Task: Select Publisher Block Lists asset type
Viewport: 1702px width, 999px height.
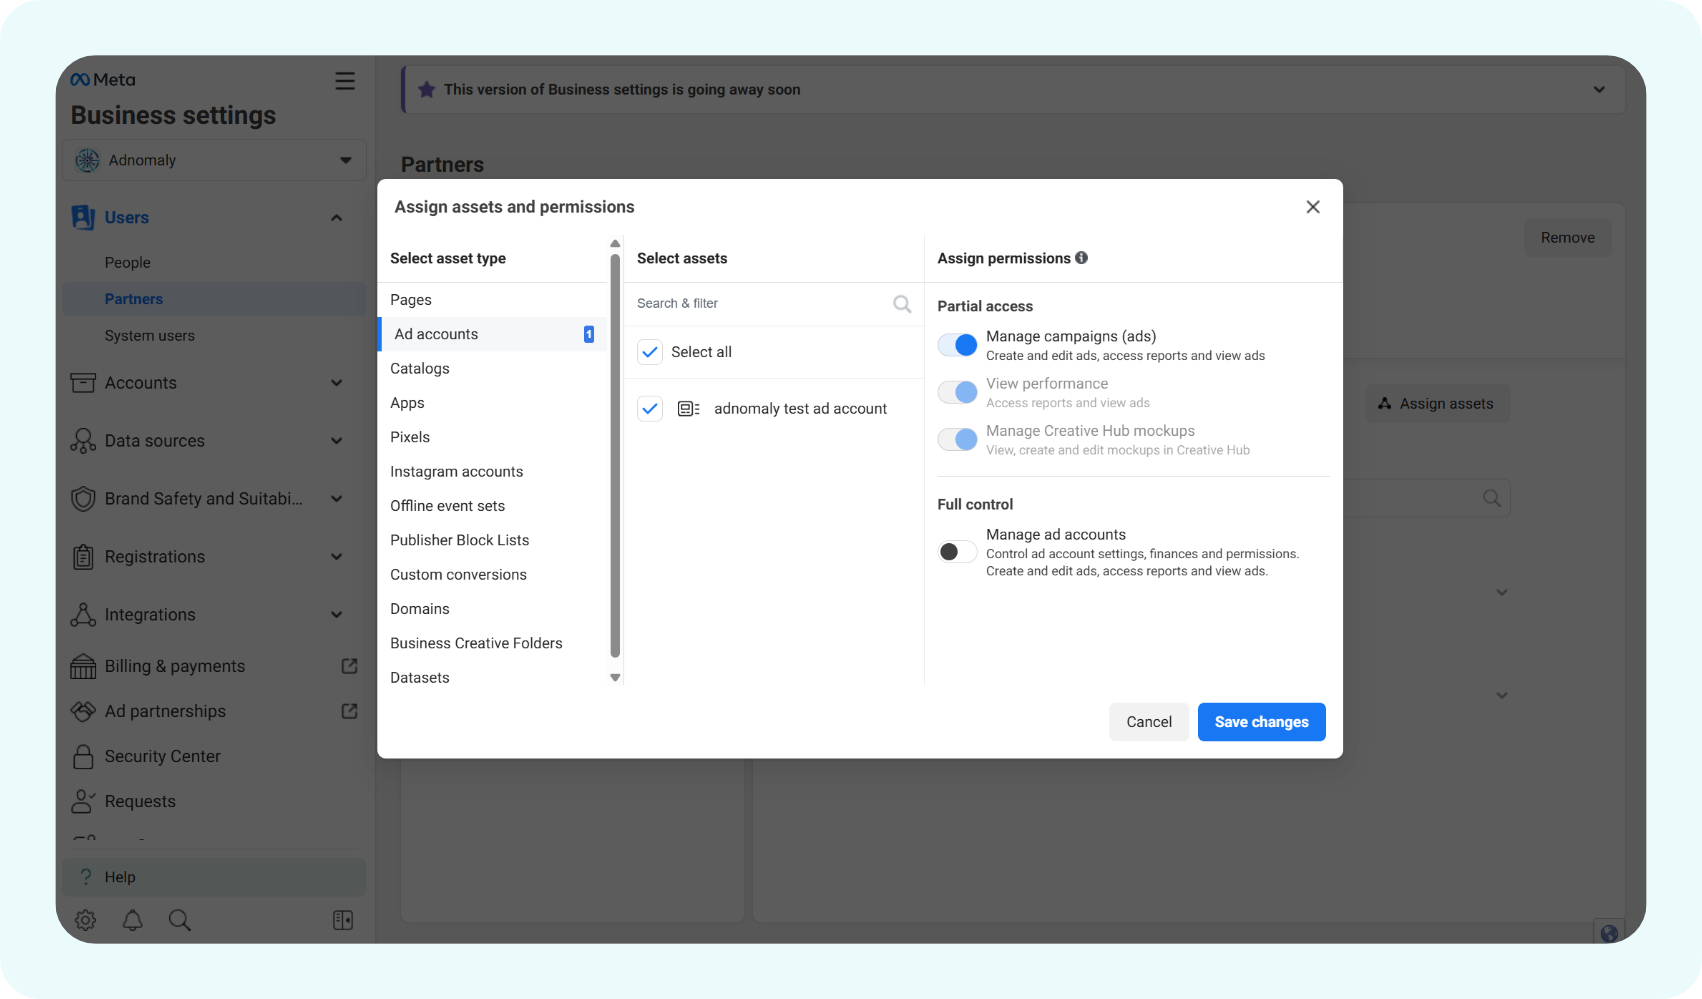Action: (493, 540)
